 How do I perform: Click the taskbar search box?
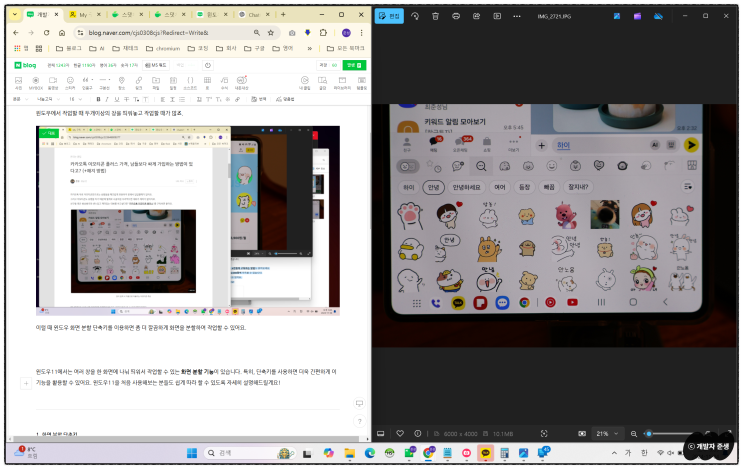coord(250,453)
